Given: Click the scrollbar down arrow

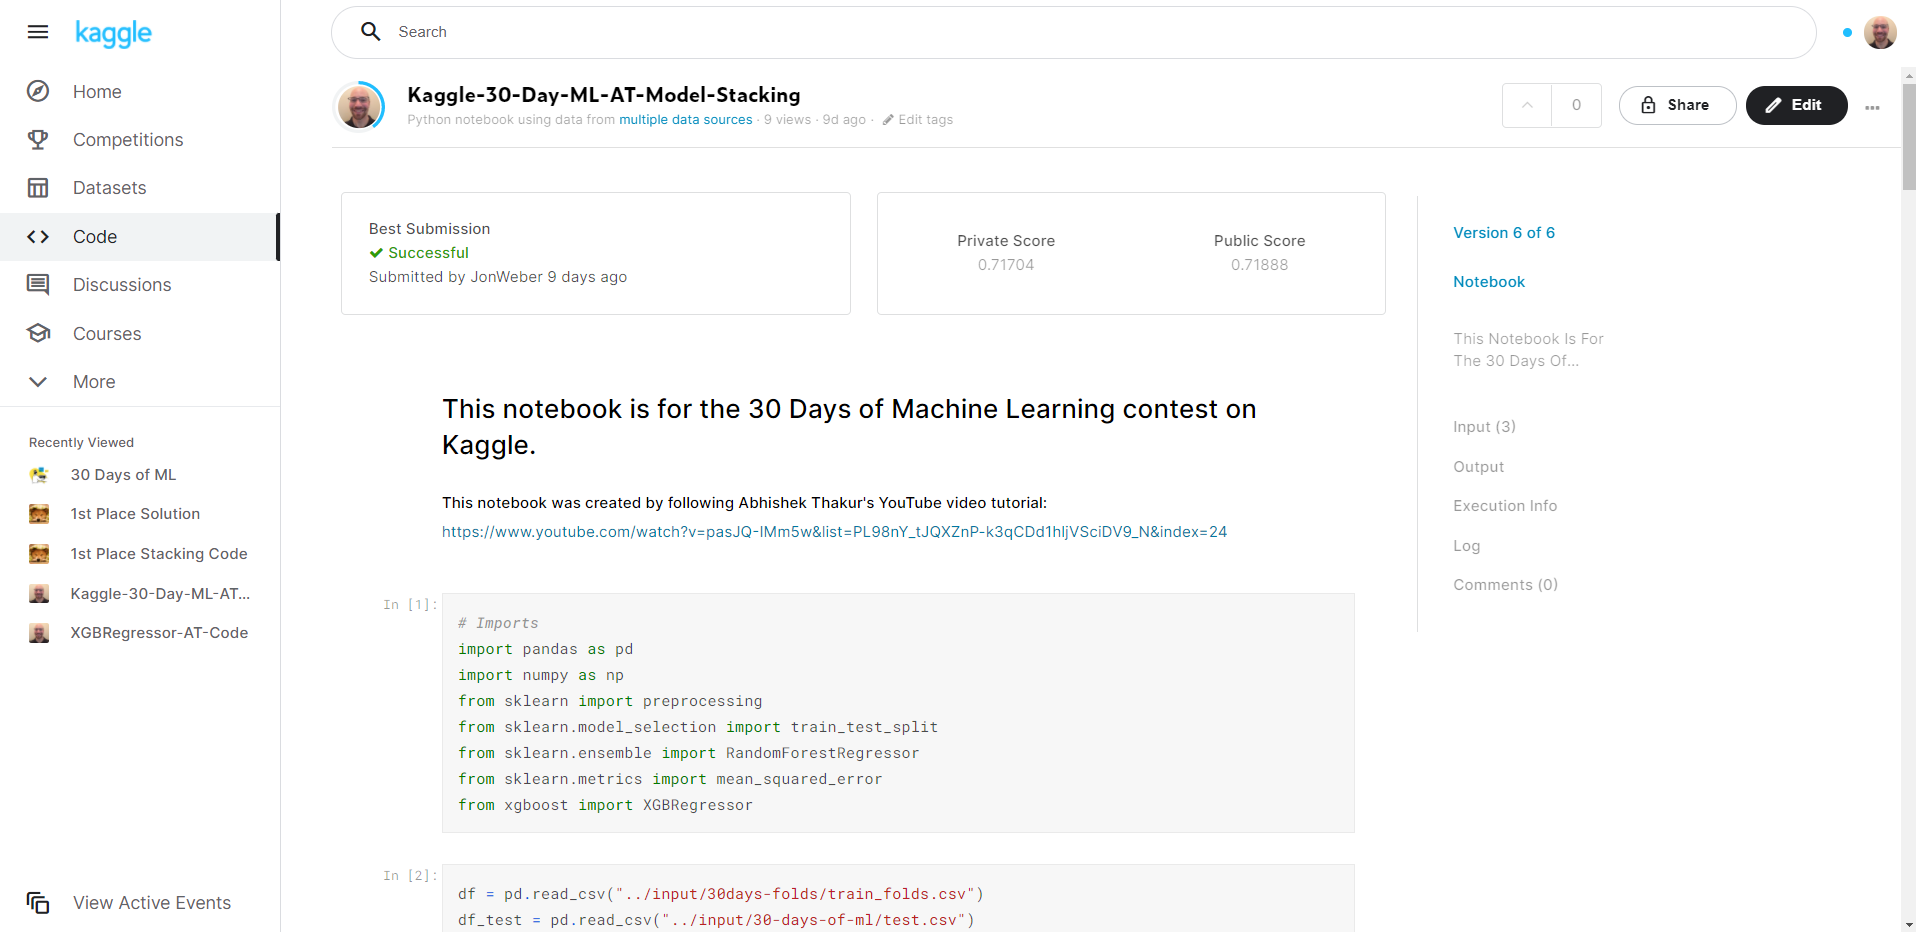Looking at the screenshot, I should pos(1908,924).
